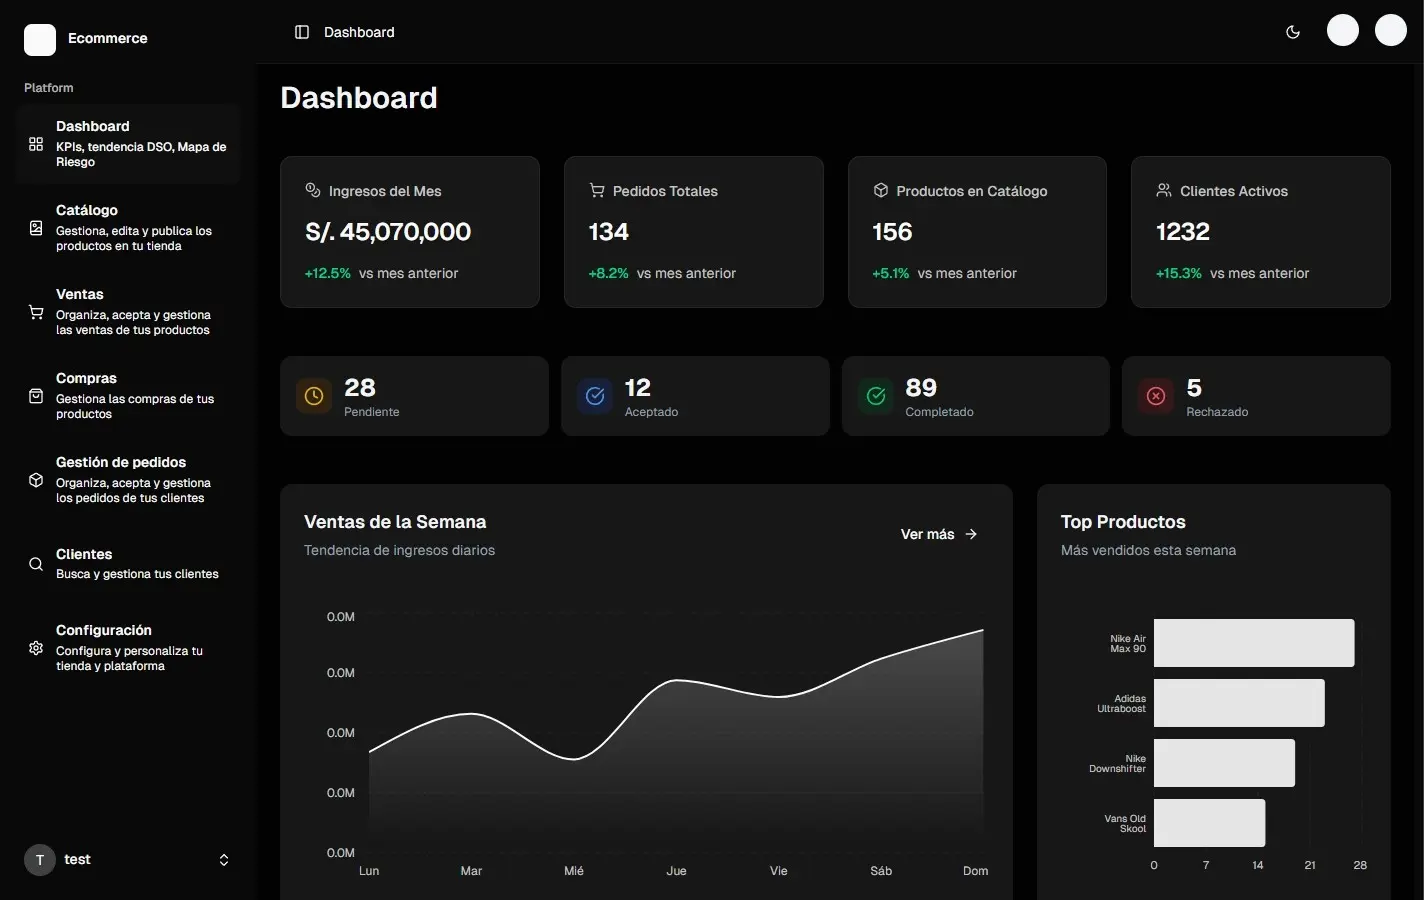The image size is (1424, 900).
Task: Click the Ver más link on Ventas de la Semana
Action: click(x=936, y=534)
